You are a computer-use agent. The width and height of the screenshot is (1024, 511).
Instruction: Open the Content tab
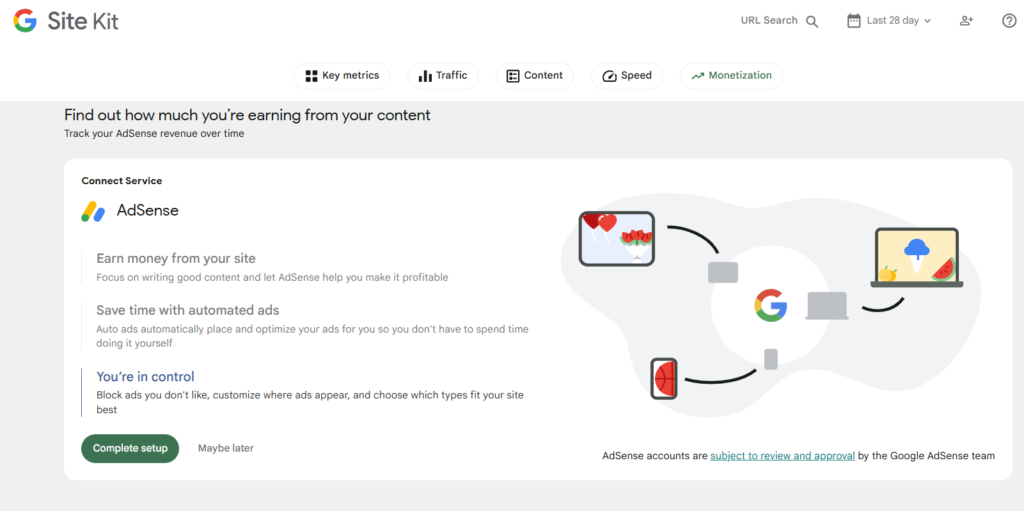[x=534, y=76]
